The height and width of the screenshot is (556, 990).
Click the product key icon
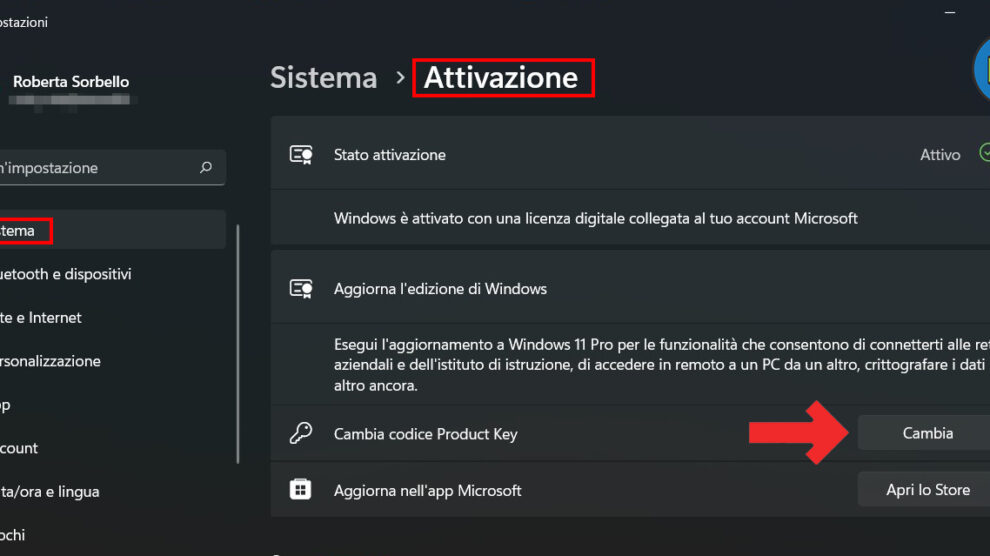point(300,434)
